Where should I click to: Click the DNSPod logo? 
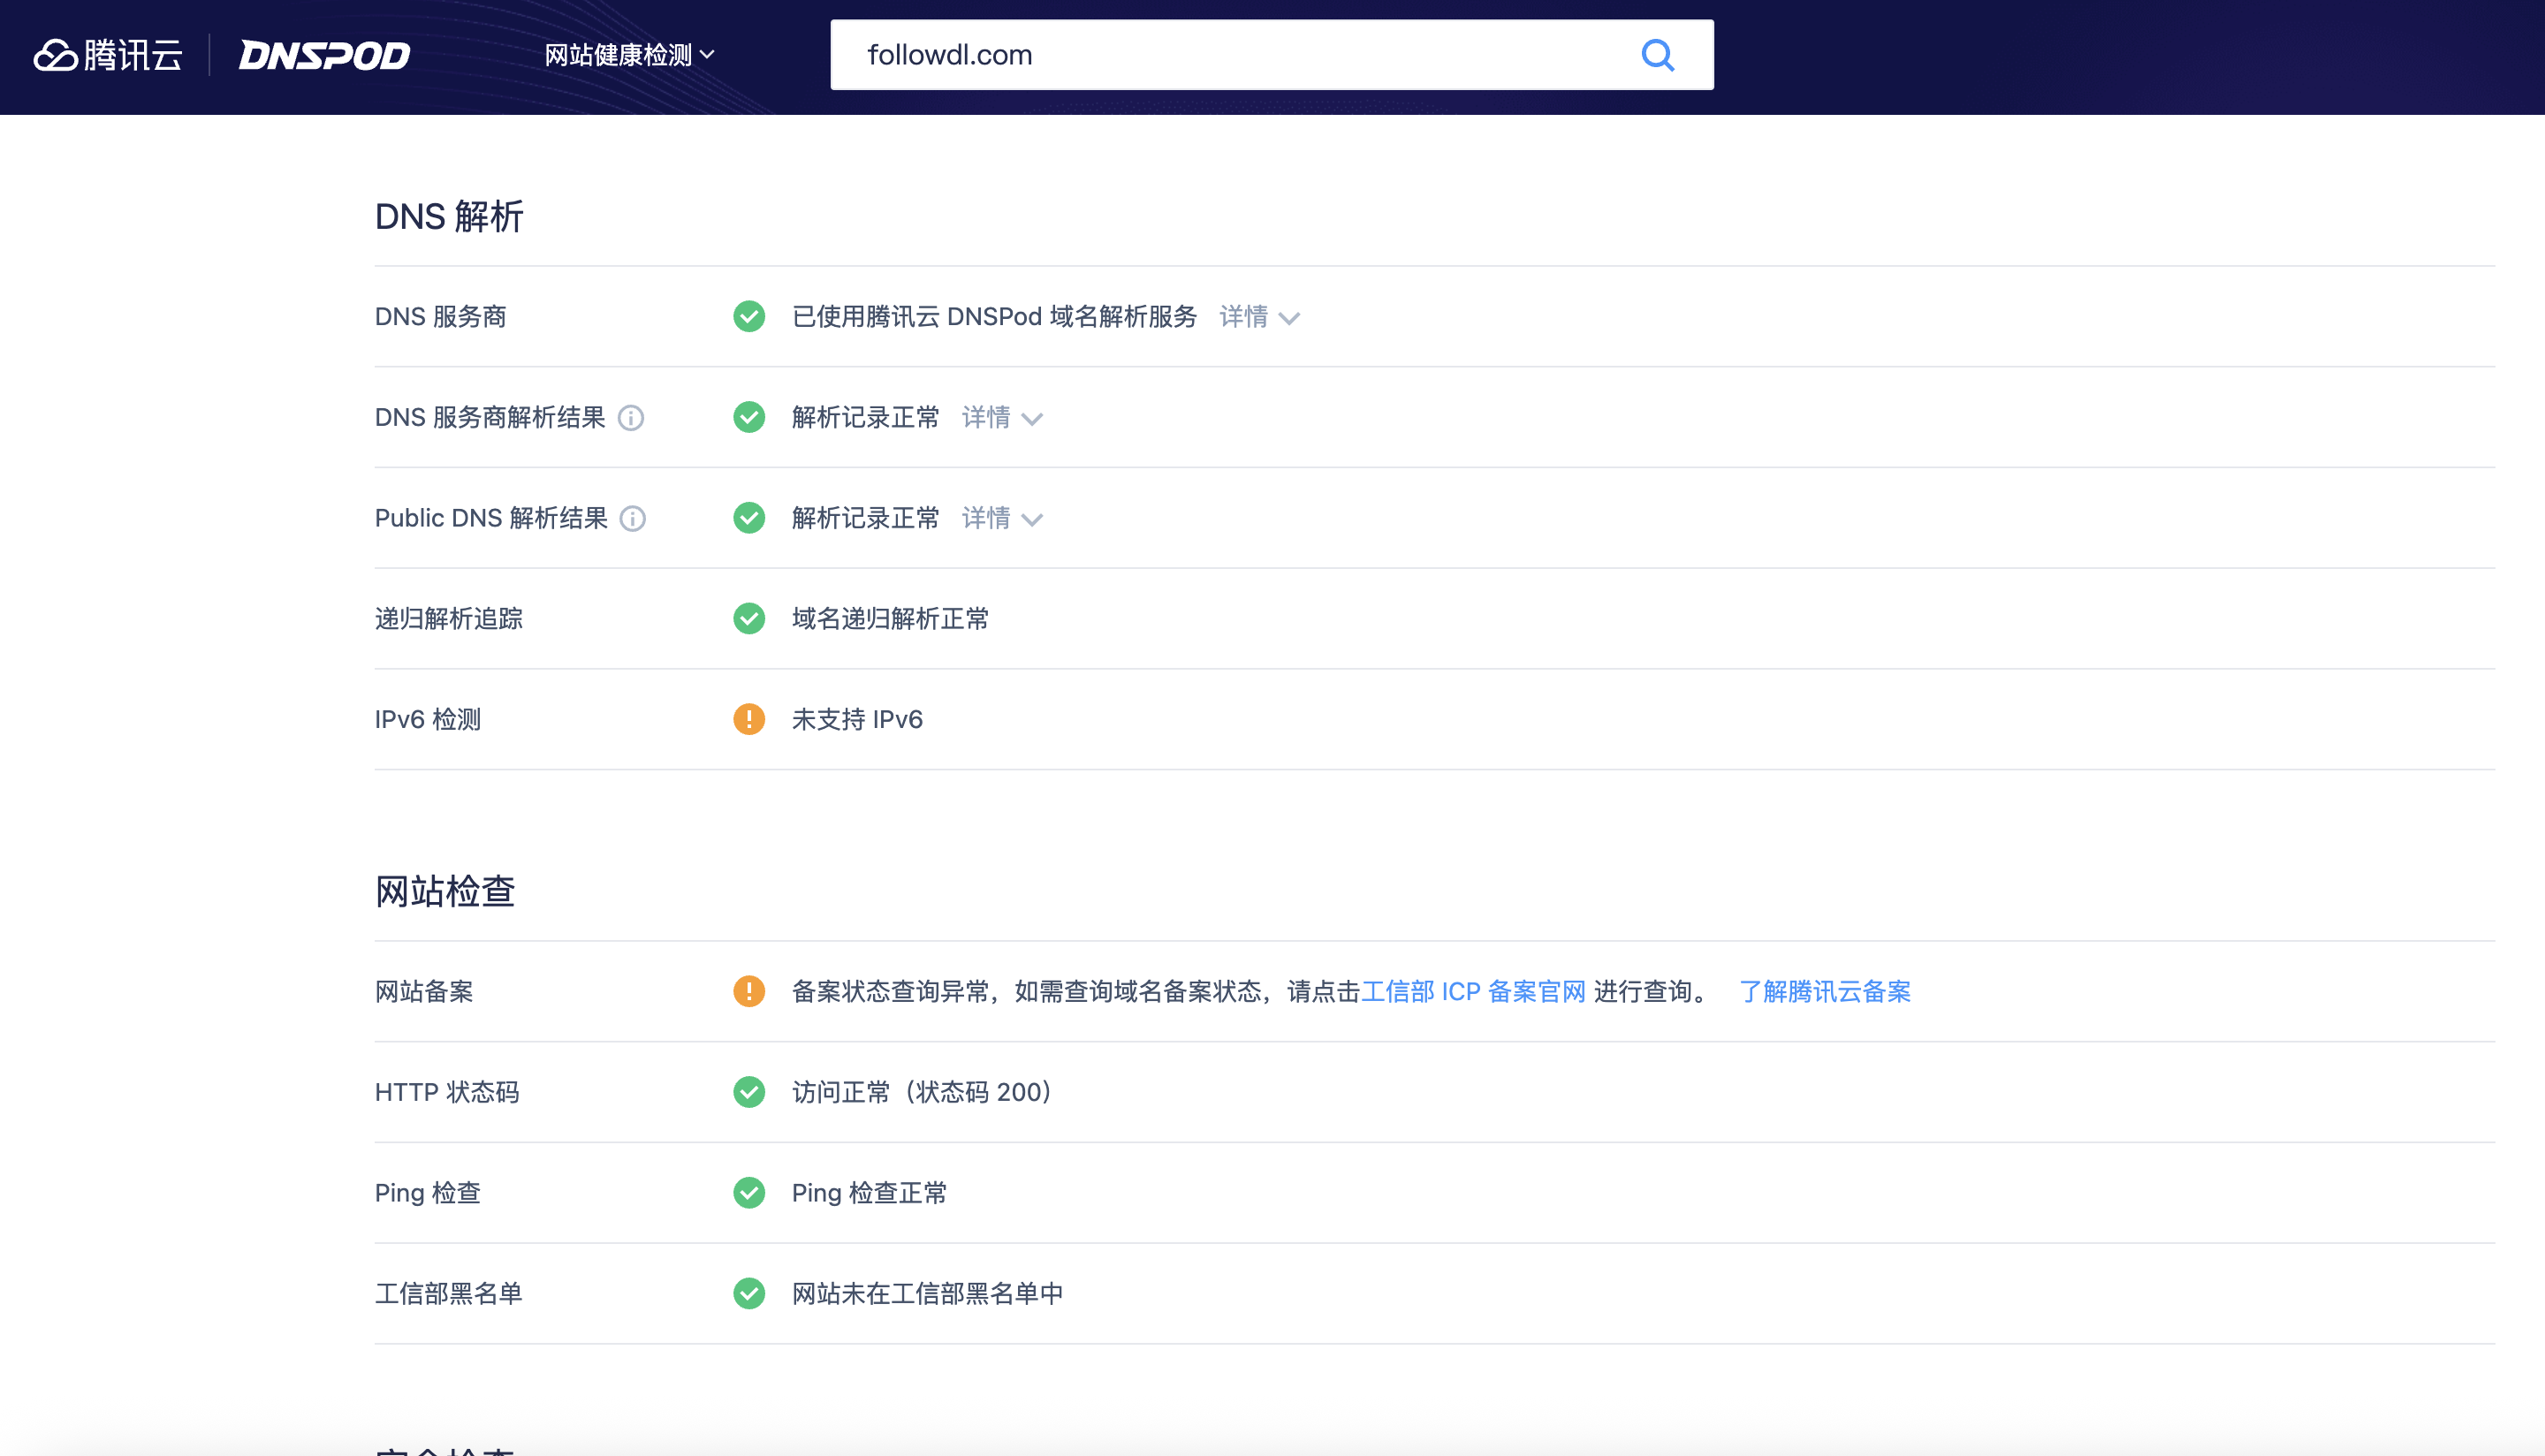point(324,55)
